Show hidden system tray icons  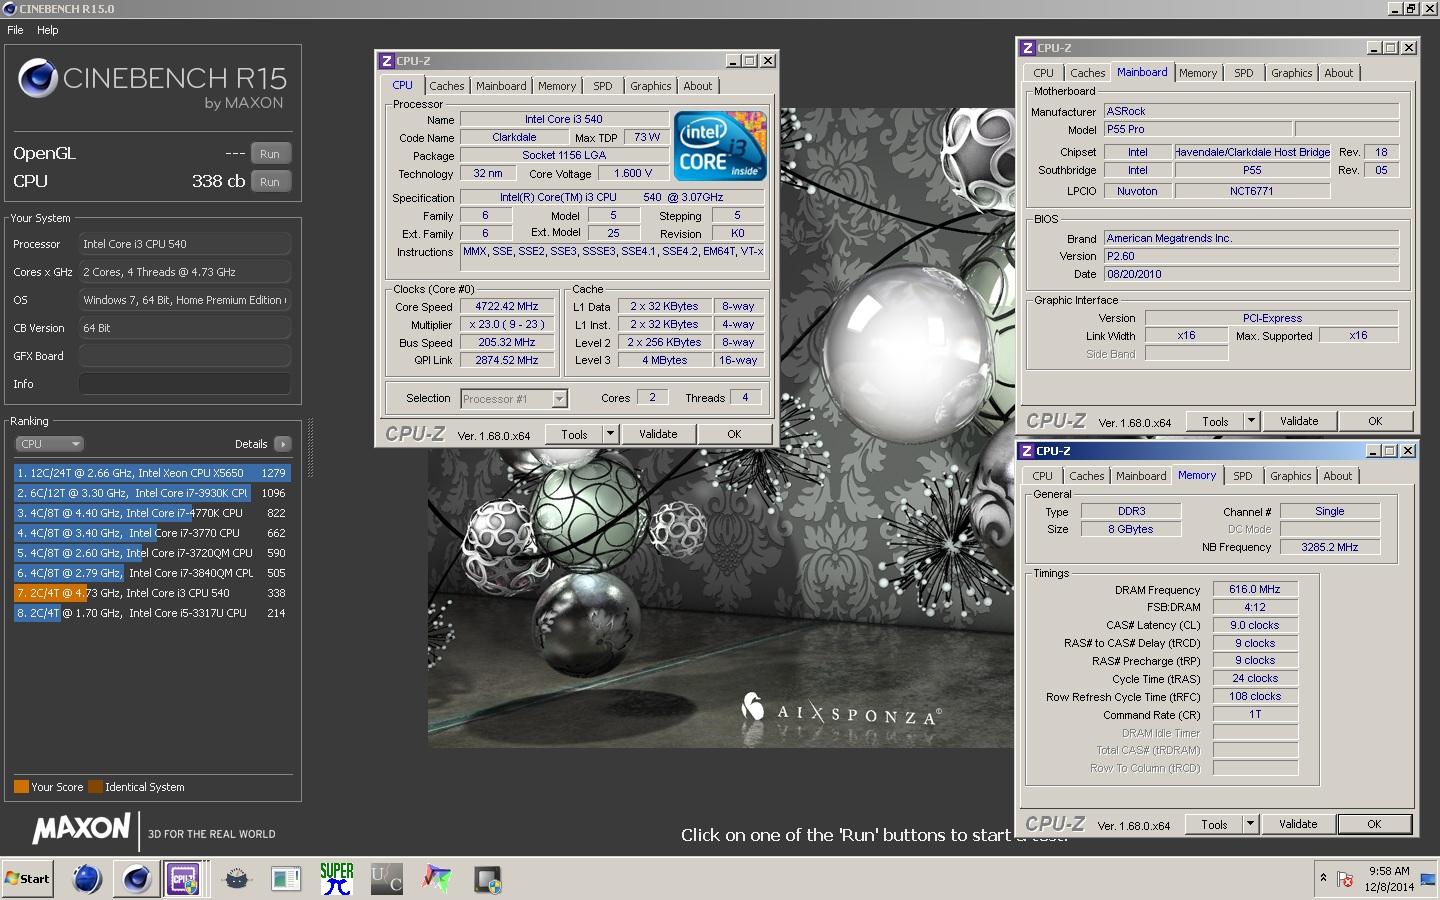[x=1323, y=878]
